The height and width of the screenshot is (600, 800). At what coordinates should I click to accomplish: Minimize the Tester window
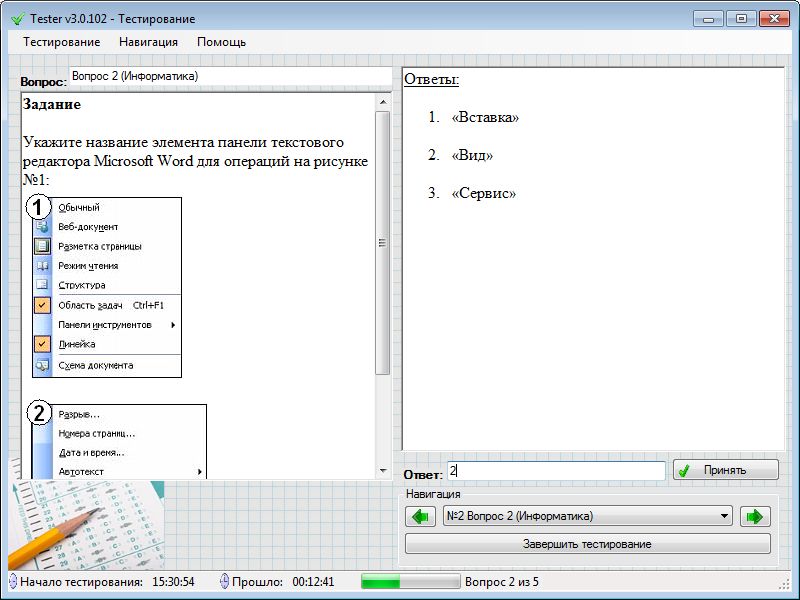point(708,19)
